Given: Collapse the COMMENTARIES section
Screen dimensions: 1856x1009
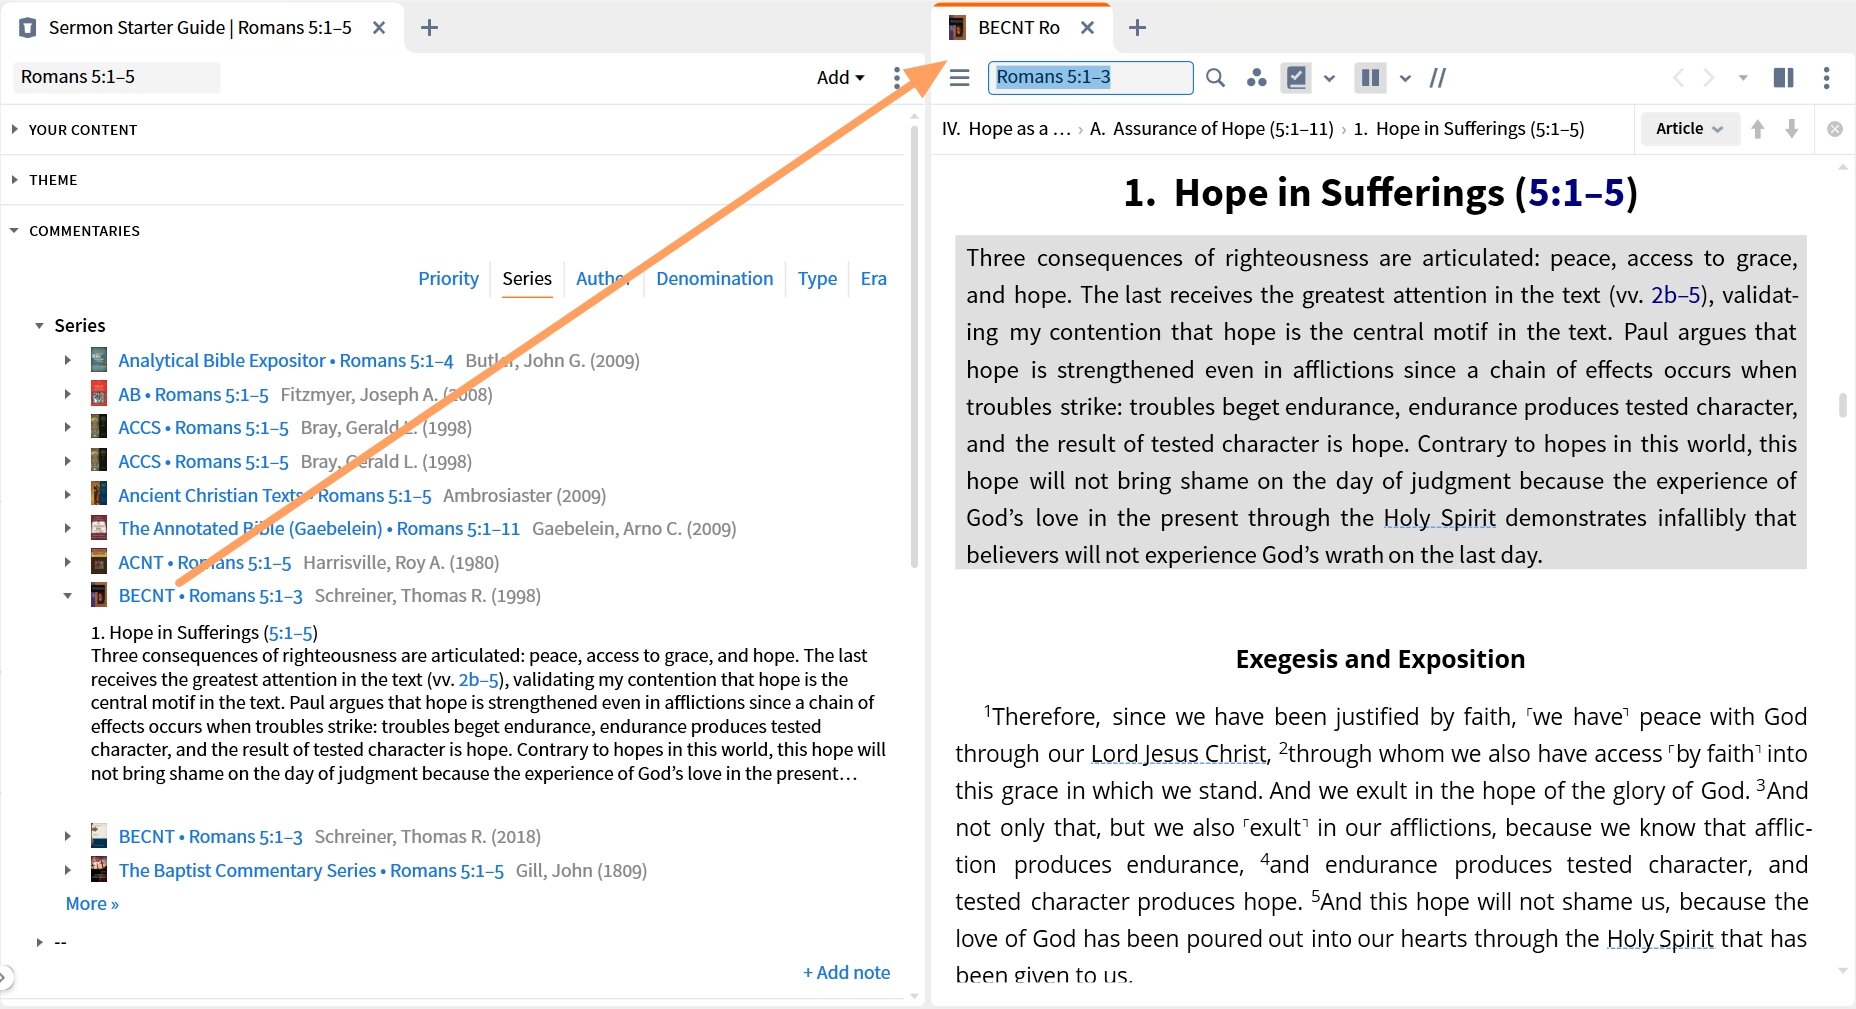Looking at the screenshot, I should pos(84,231).
